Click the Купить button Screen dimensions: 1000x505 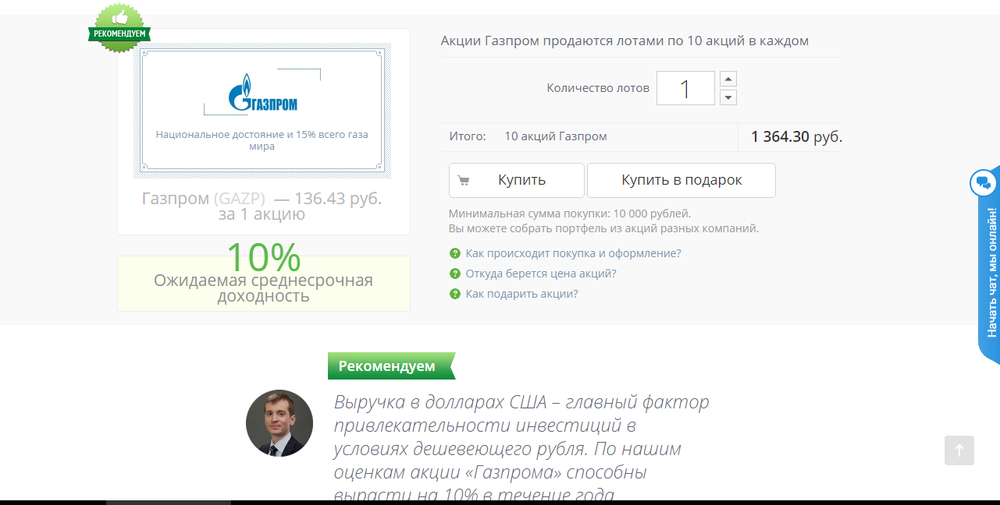(517, 180)
